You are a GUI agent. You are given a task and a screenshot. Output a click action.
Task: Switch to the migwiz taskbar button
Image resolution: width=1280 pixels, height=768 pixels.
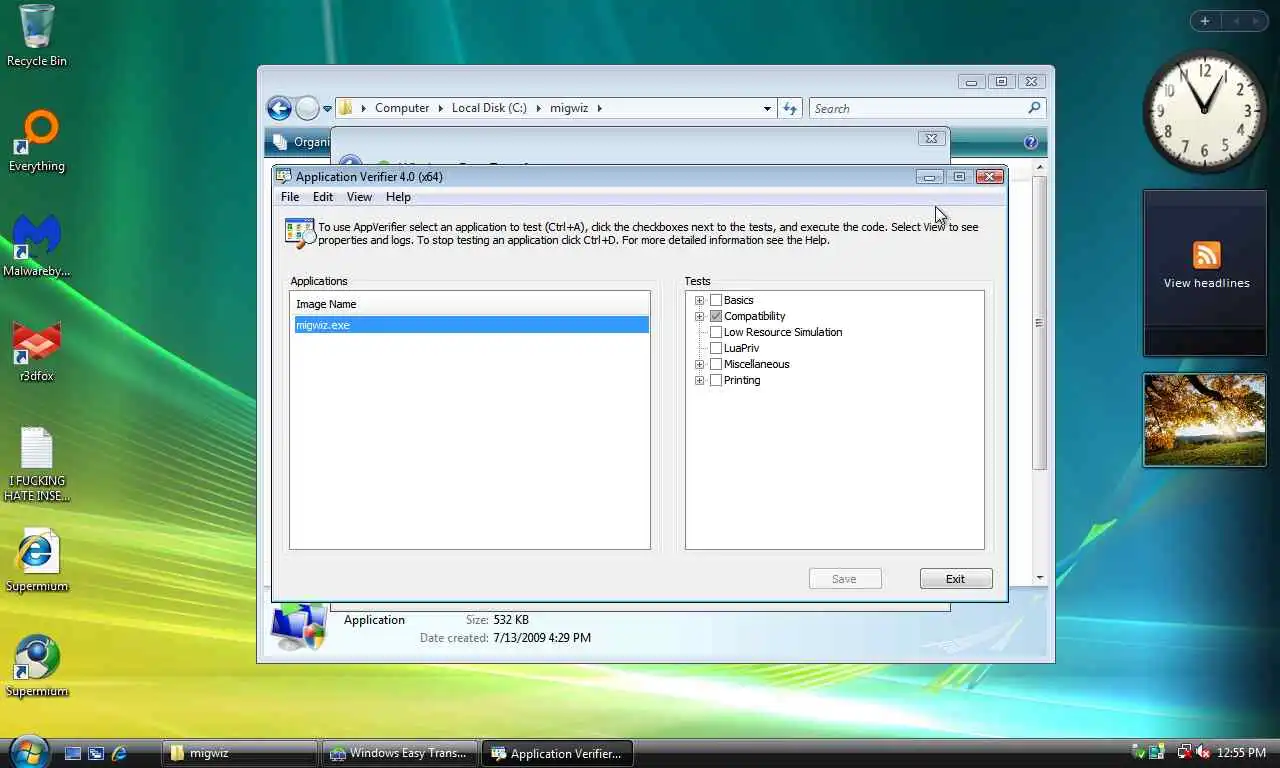(240, 753)
